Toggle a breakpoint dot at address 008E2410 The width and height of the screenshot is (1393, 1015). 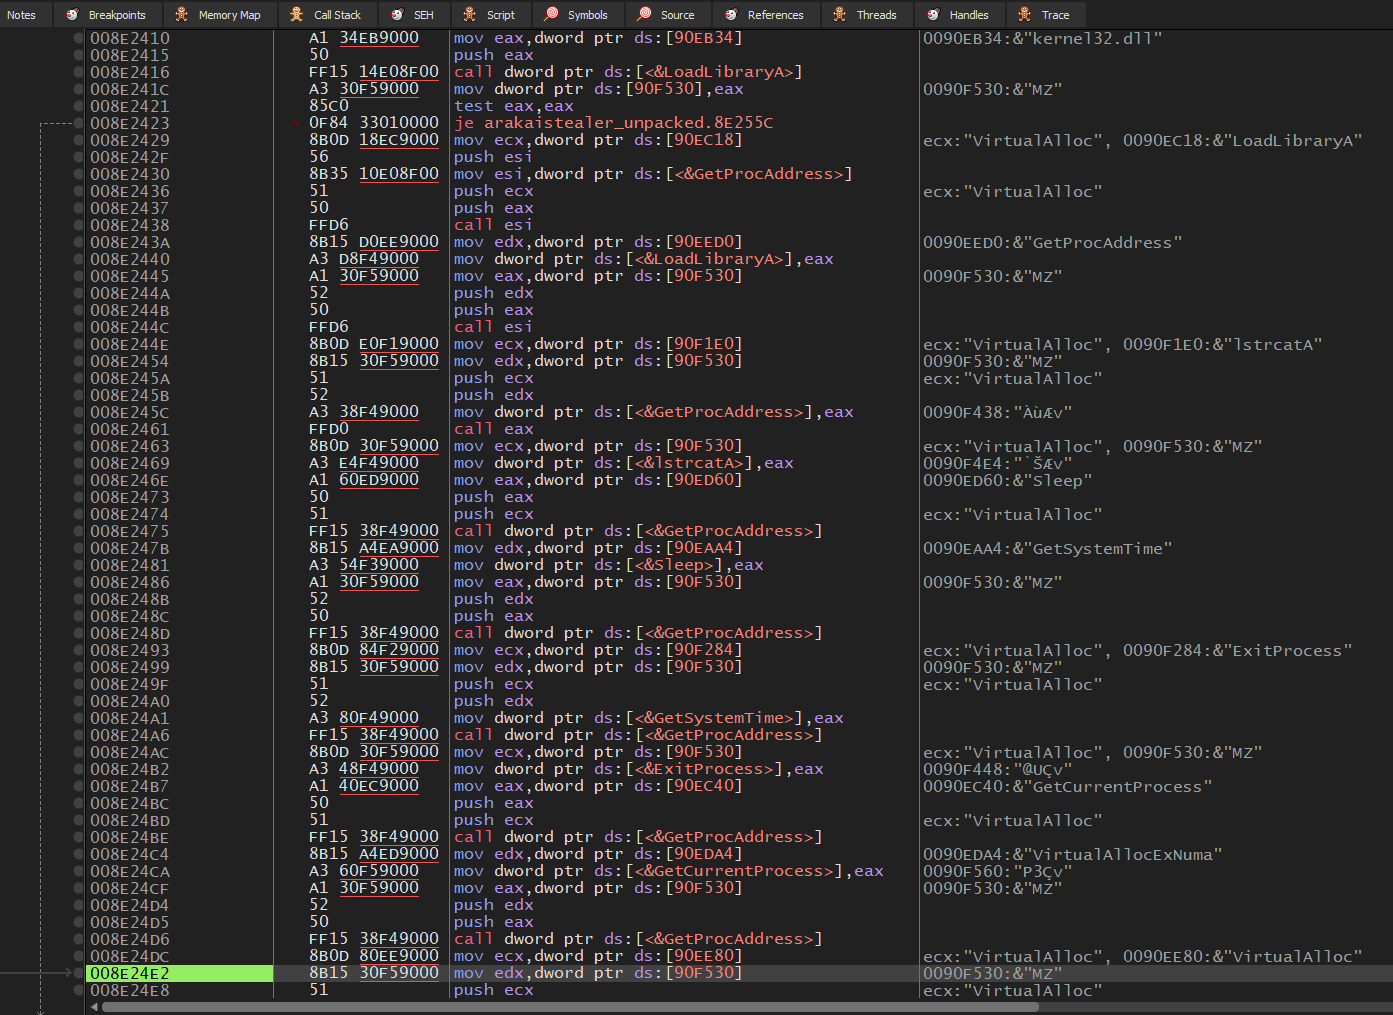[78, 38]
